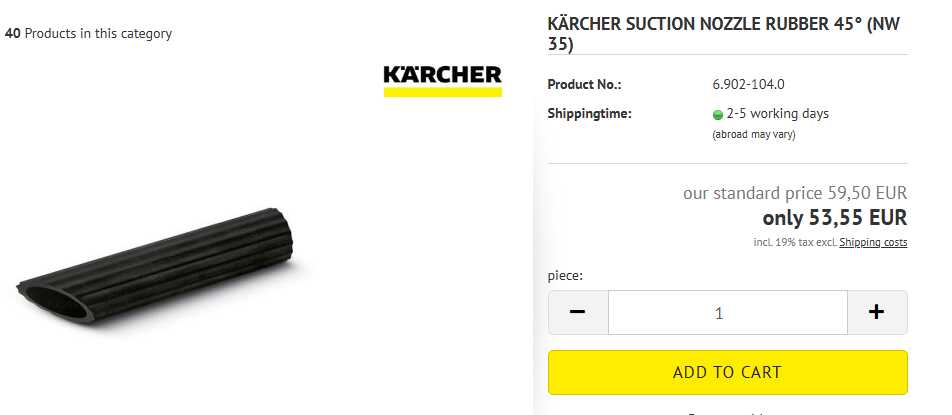Click the Product No. label
Viewport: 952px width, 415px height.
coord(584,84)
